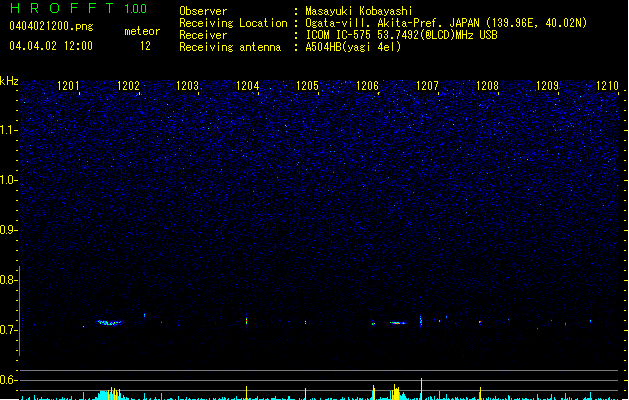Click the yellow power spike at 1204
Screen dimensions: 629x400
point(246,393)
